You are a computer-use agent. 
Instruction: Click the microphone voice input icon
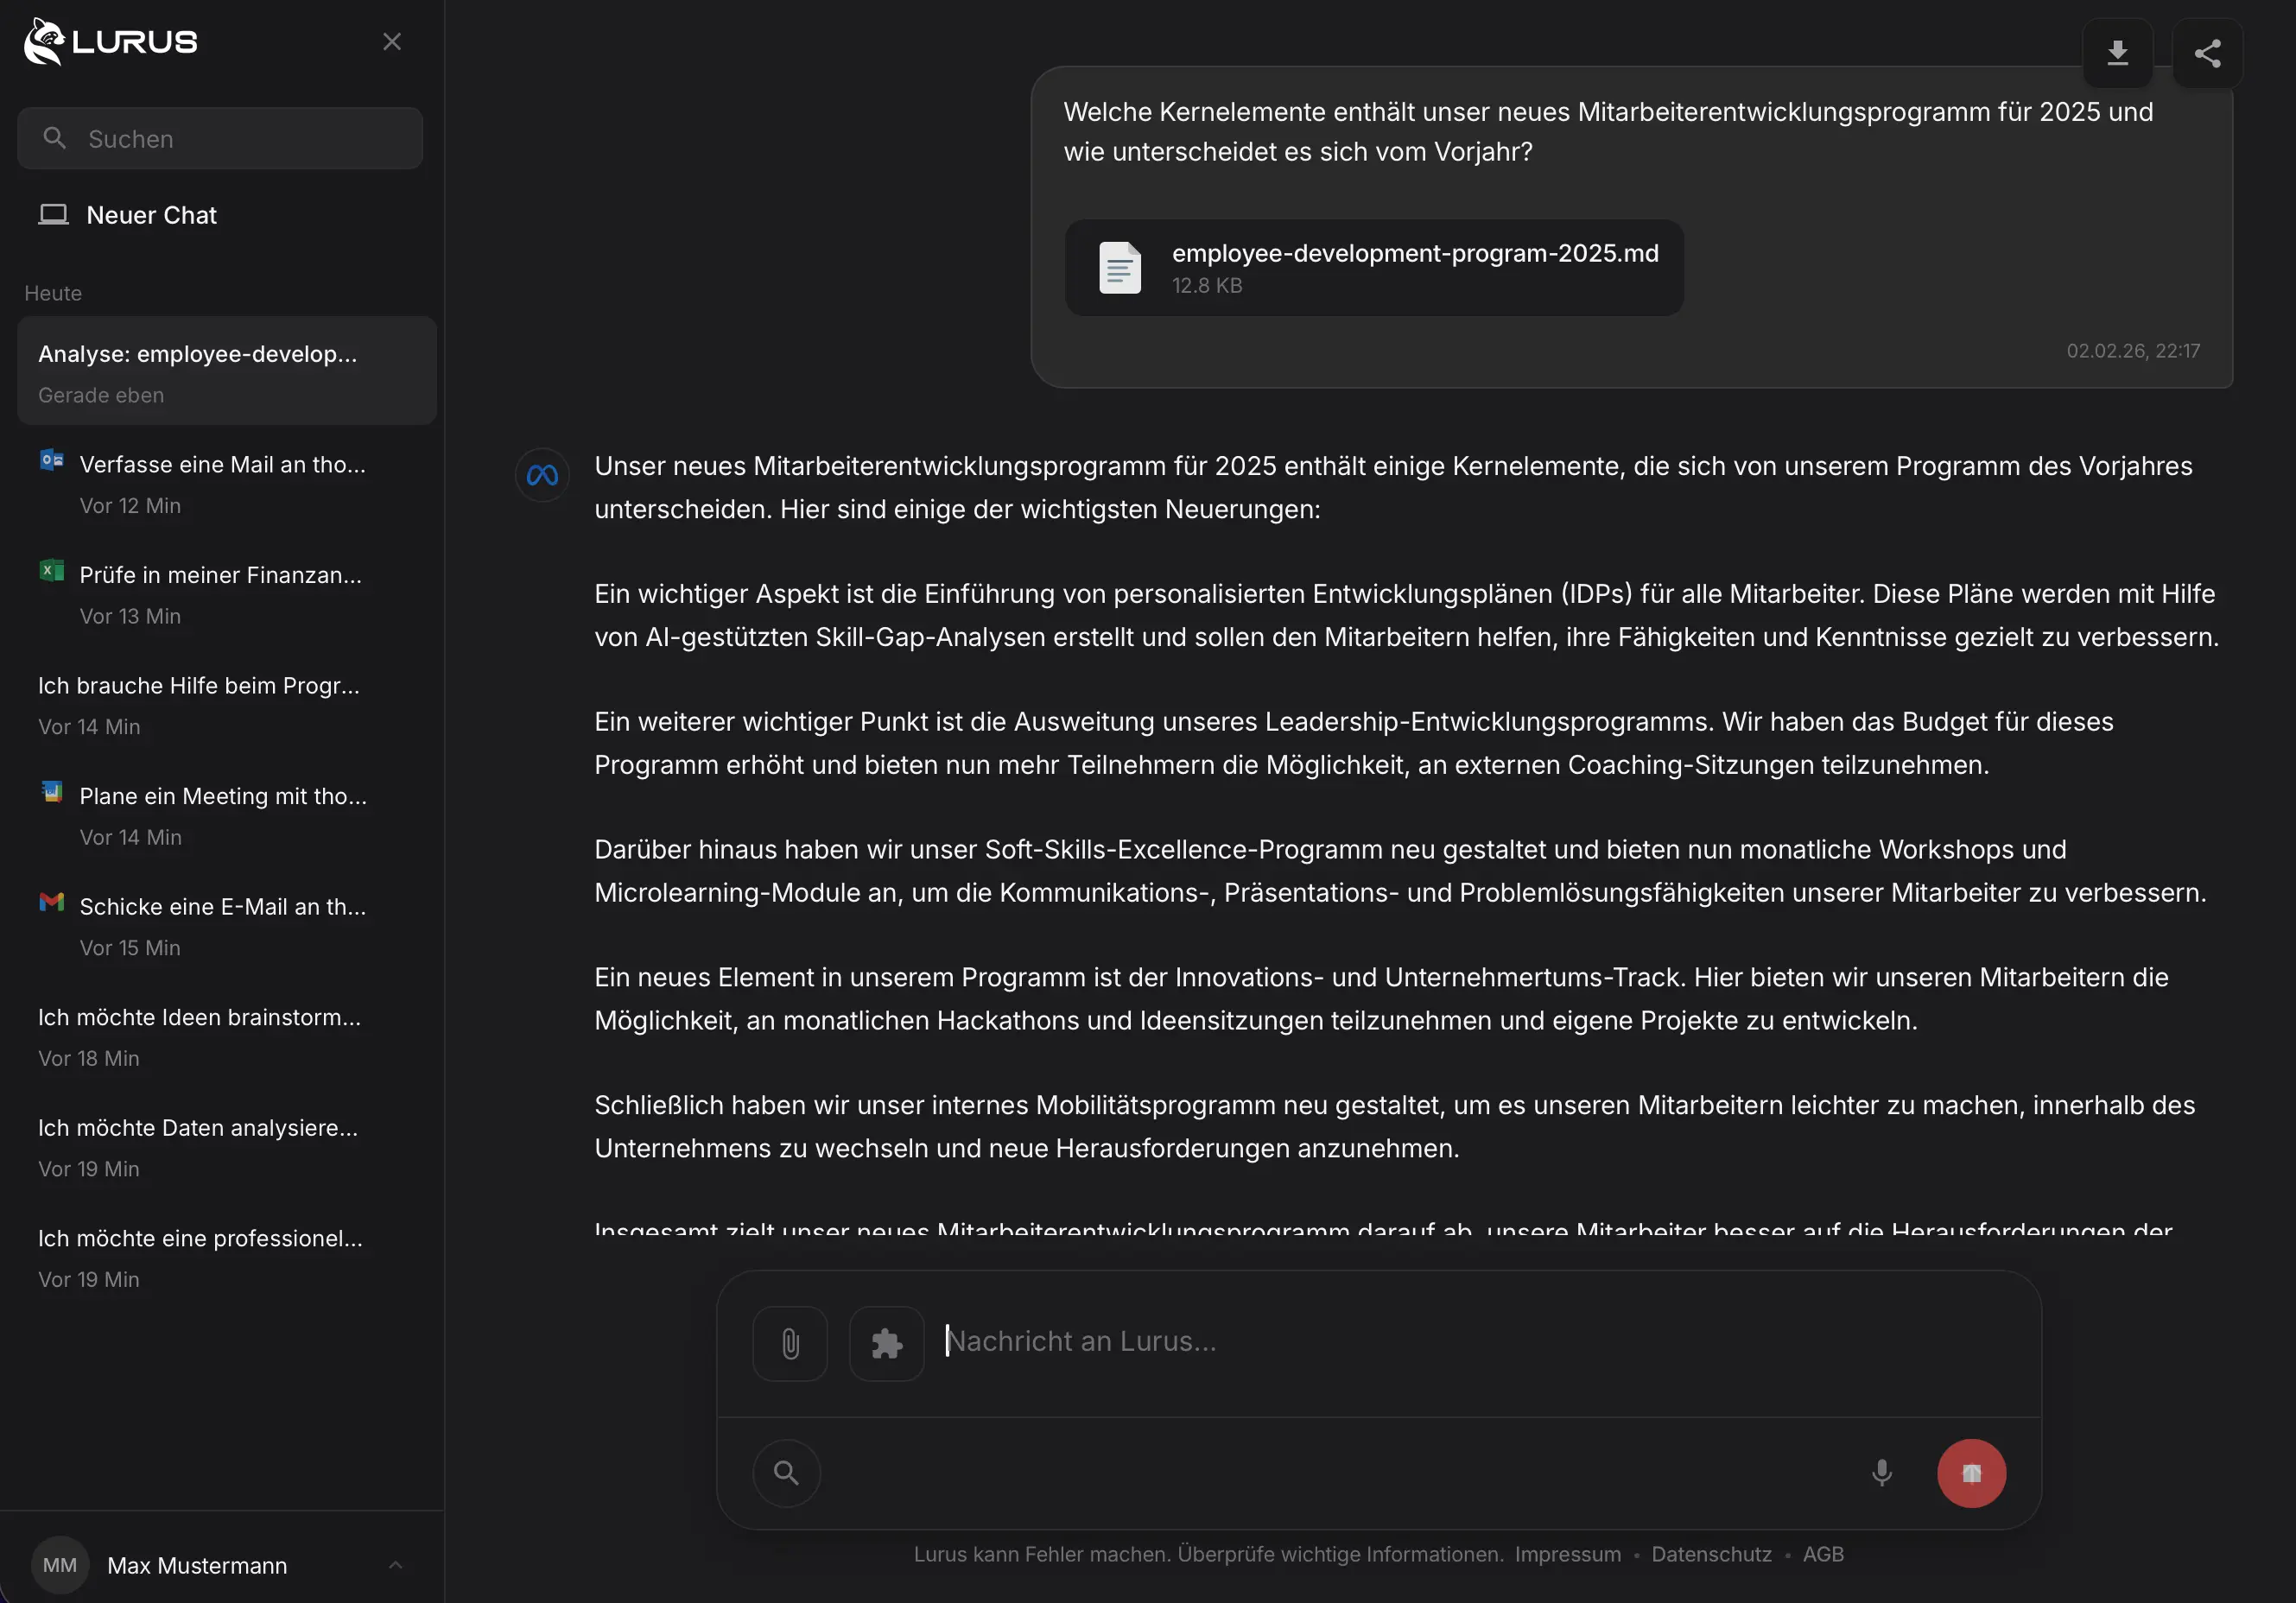(x=1881, y=1472)
